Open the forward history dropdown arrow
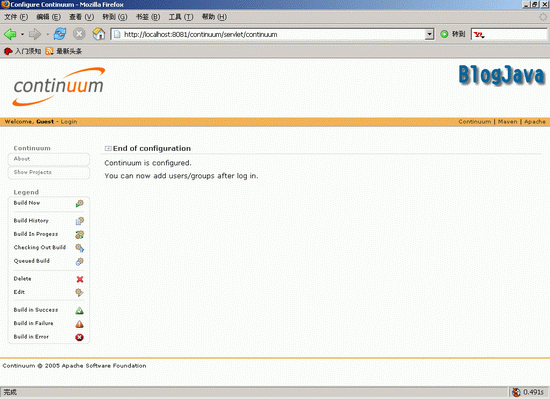 [x=47, y=34]
